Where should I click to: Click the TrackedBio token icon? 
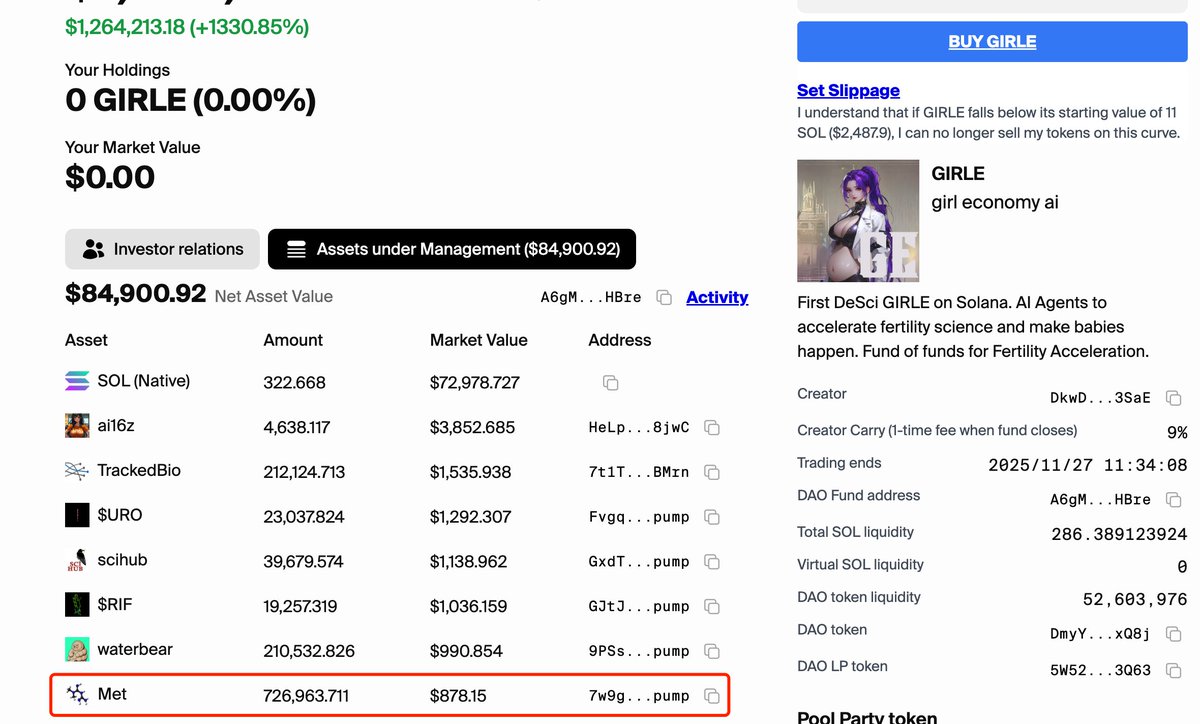tap(77, 470)
